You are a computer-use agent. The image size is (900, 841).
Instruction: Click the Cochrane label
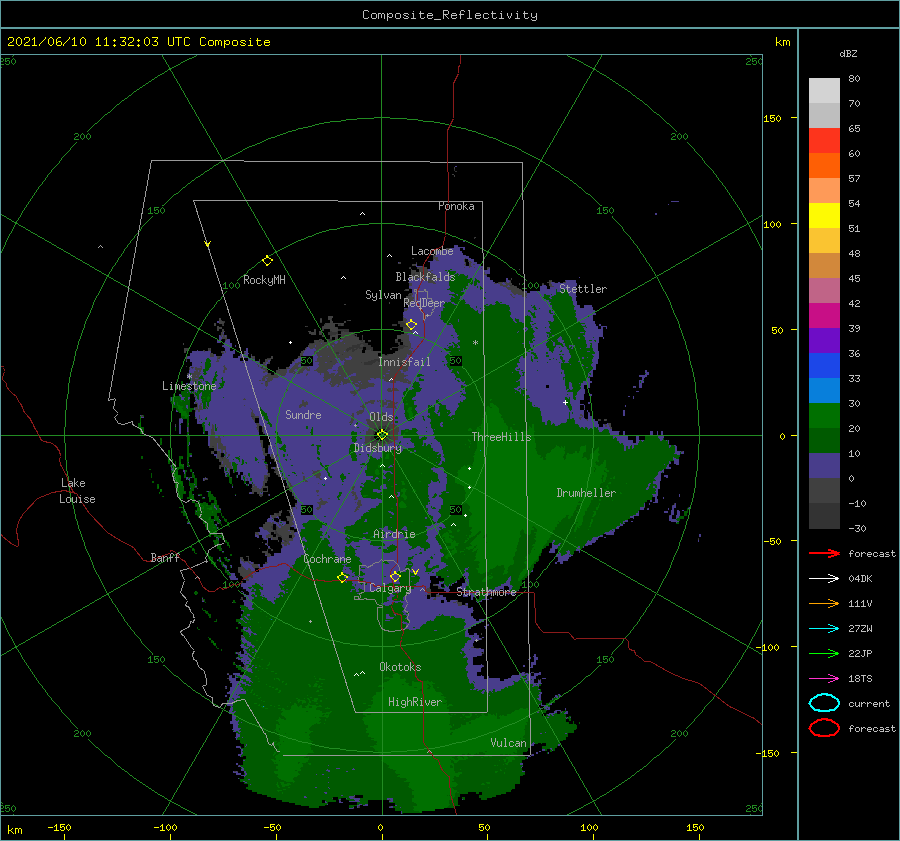point(327,559)
